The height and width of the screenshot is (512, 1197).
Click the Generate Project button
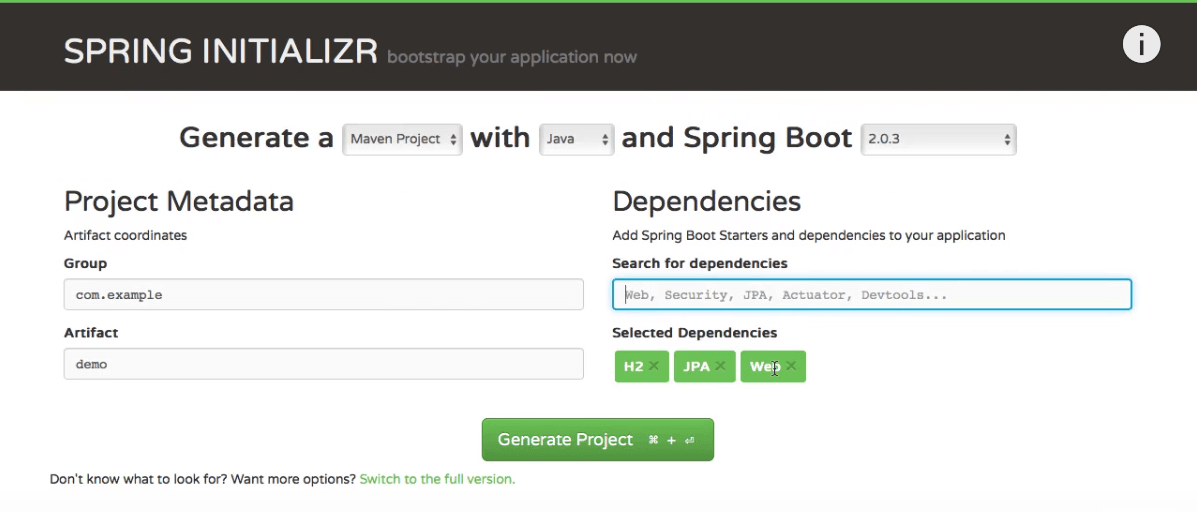pyautogui.click(x=598, y=440)
